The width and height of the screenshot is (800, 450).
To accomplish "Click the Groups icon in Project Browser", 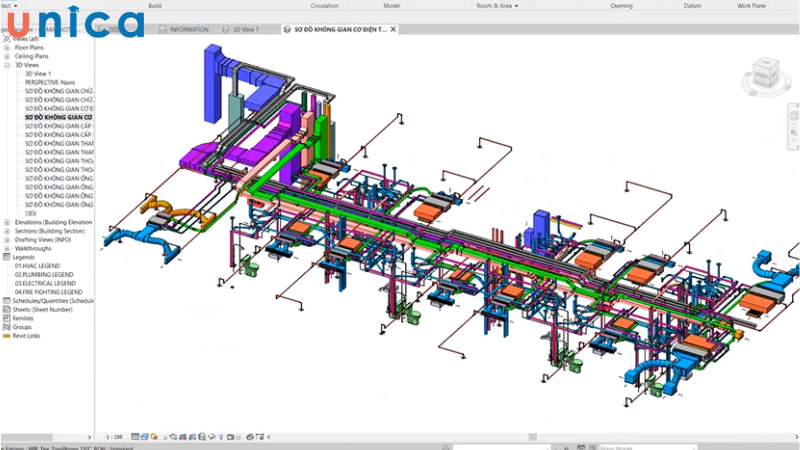I will [6, 327].
